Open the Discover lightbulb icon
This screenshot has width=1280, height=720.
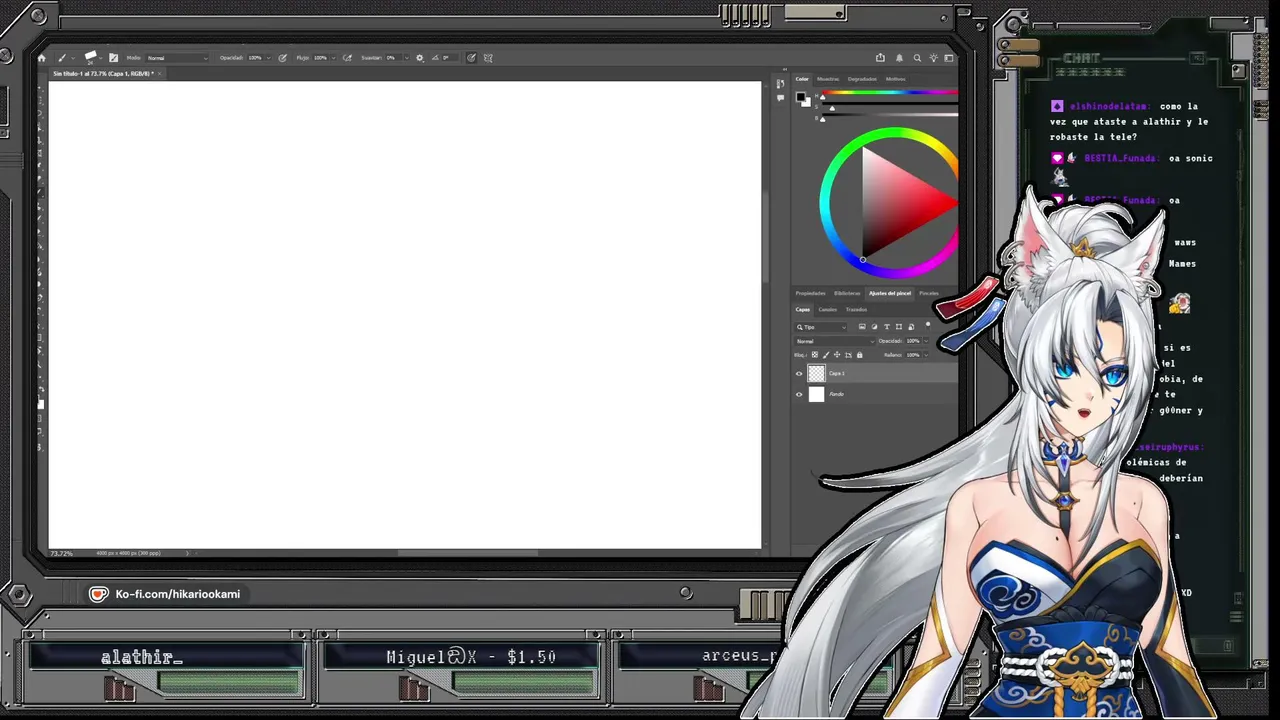[932, 58]
